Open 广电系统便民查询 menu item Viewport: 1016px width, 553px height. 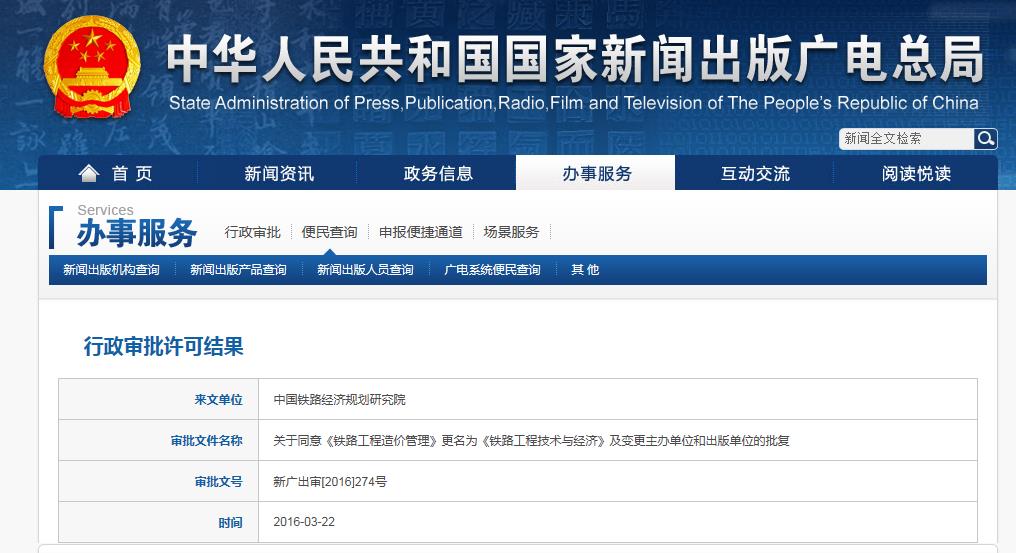[x=492, y=270]
